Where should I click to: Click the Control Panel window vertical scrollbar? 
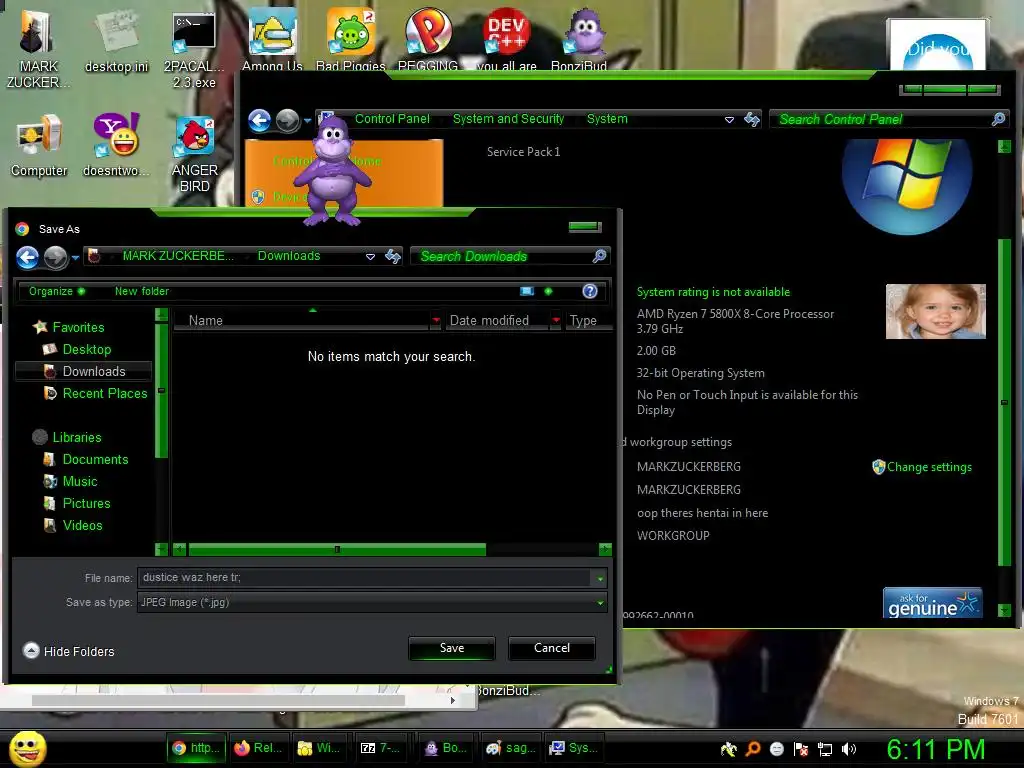[1004, 402]
